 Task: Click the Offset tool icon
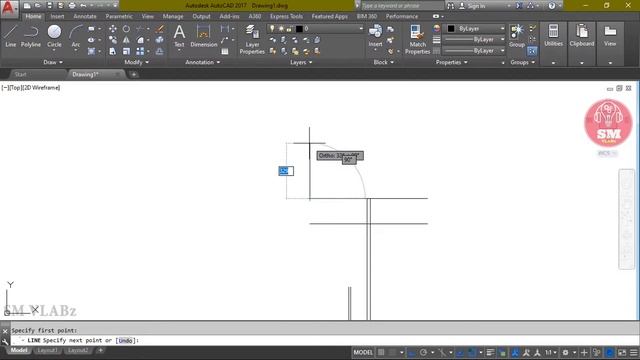click(x=160, y=51)
